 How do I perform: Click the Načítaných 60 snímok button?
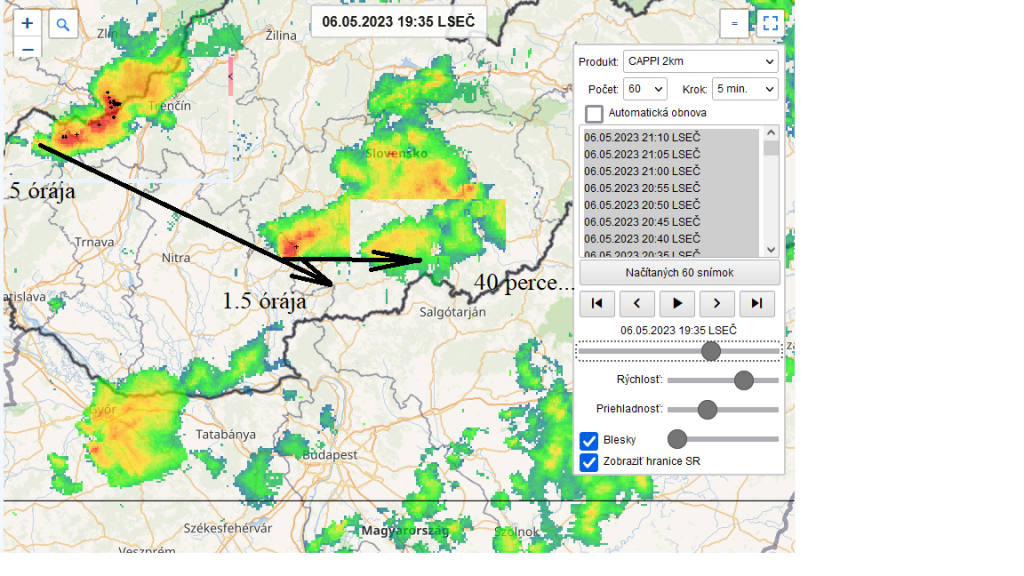pos(680,273)
